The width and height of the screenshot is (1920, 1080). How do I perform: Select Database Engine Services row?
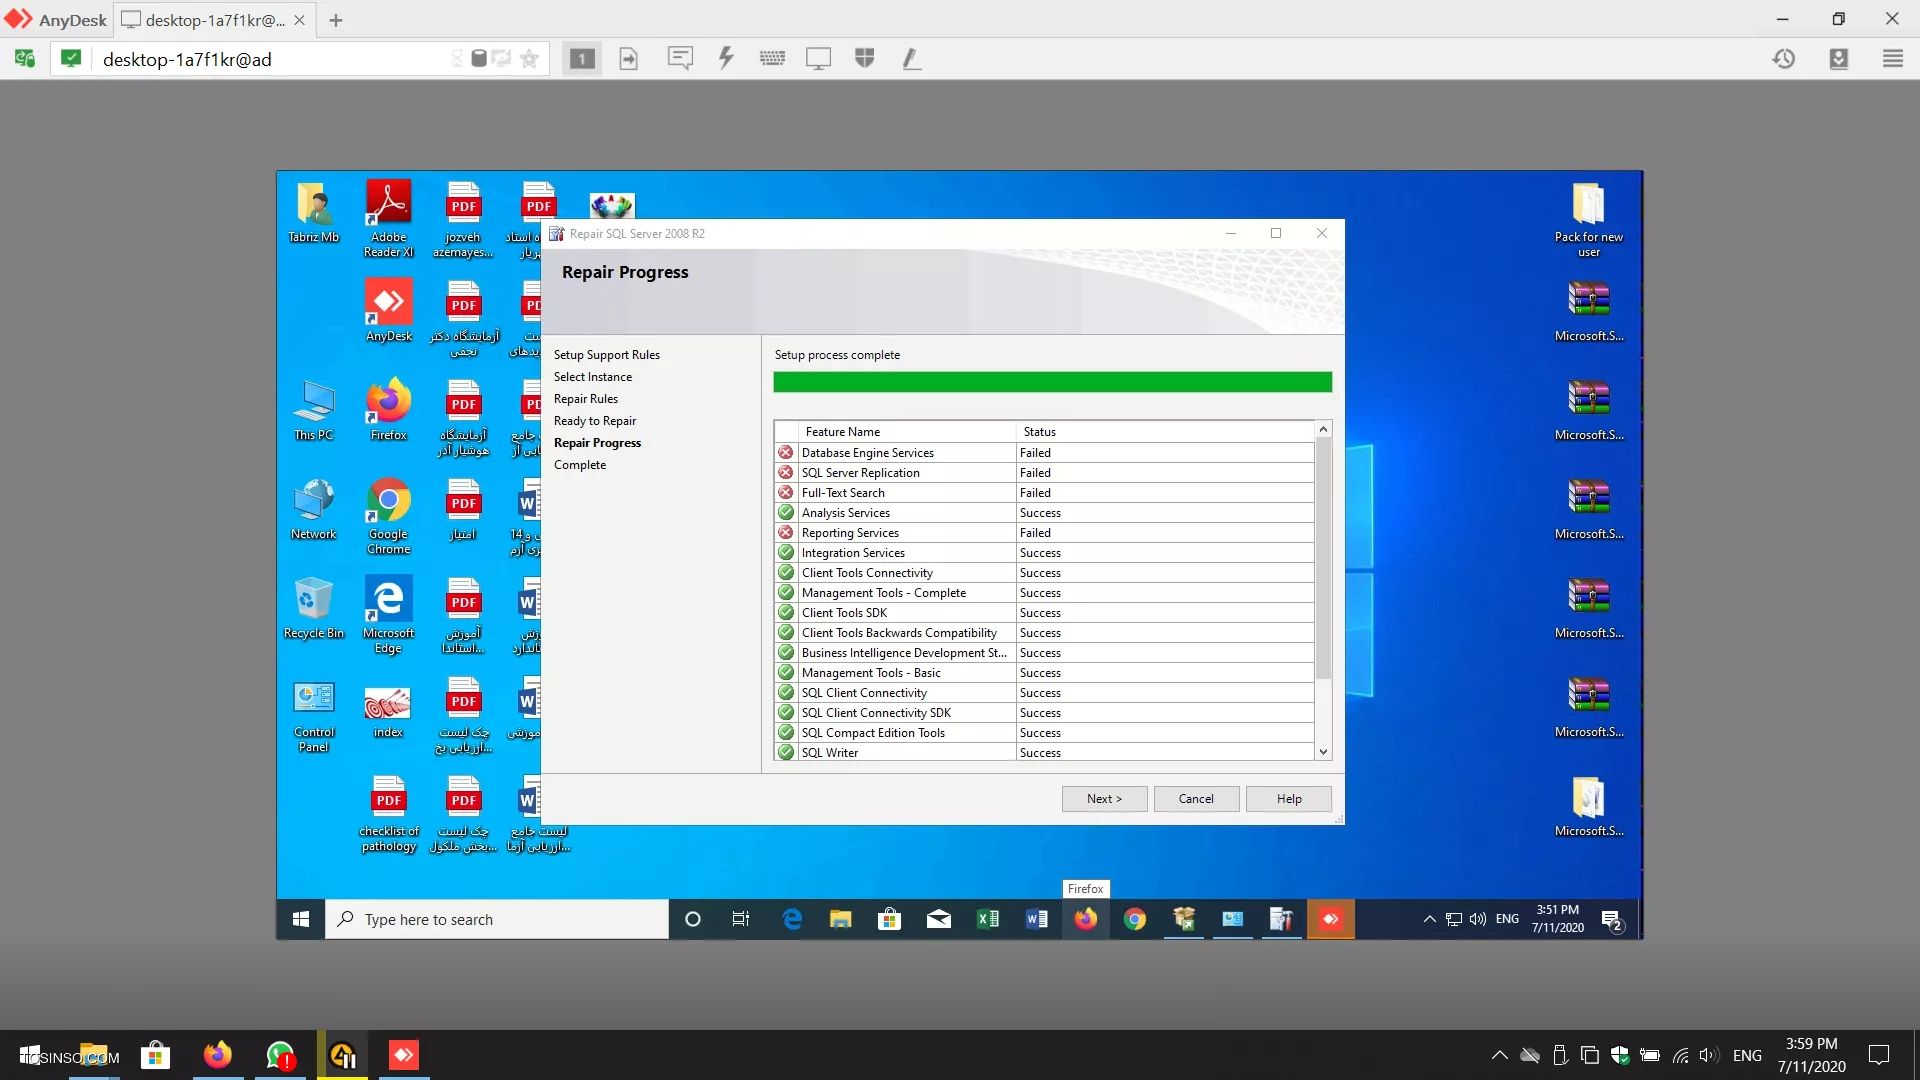pyautogui.click(x=1044, y=453)
